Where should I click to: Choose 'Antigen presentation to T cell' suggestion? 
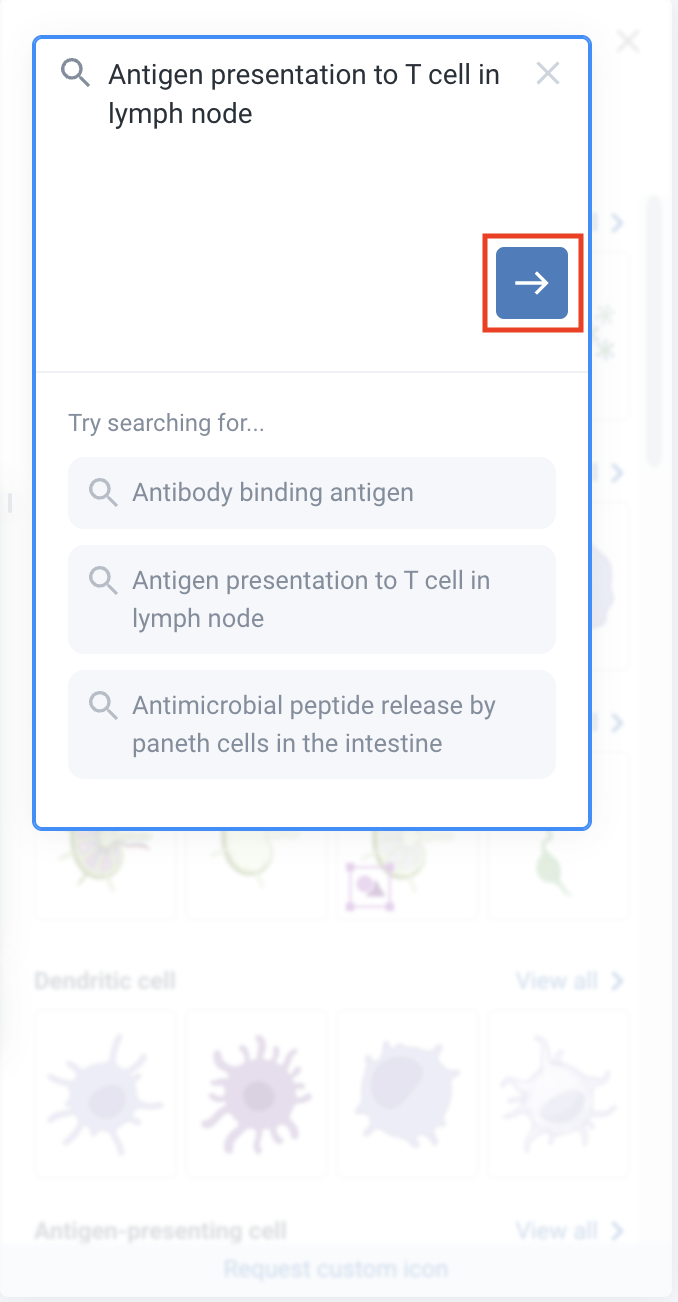pos(312,599)
